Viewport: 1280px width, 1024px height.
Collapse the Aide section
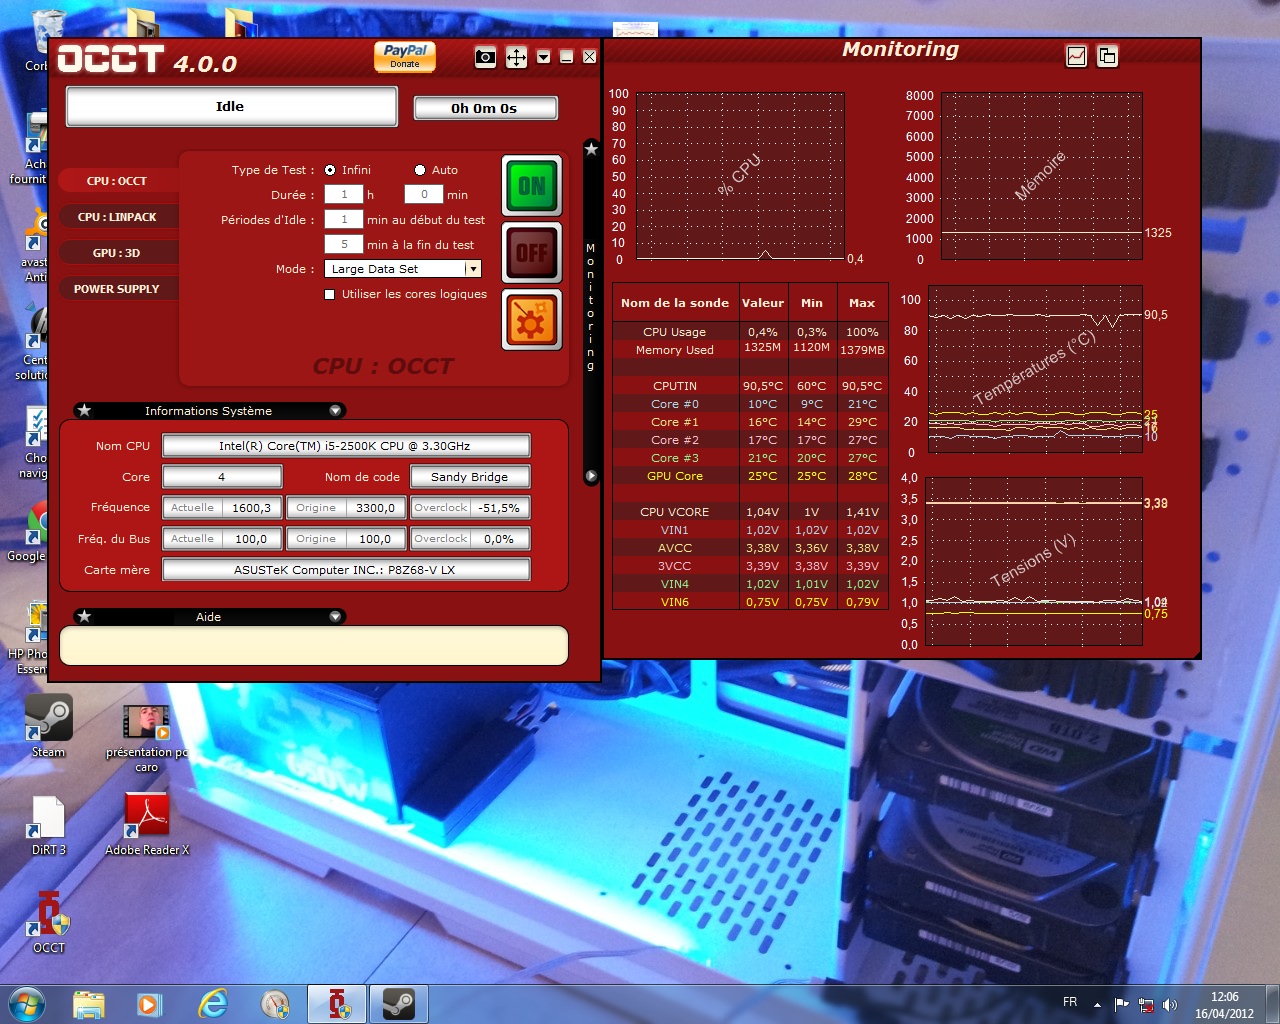(335, 617)
